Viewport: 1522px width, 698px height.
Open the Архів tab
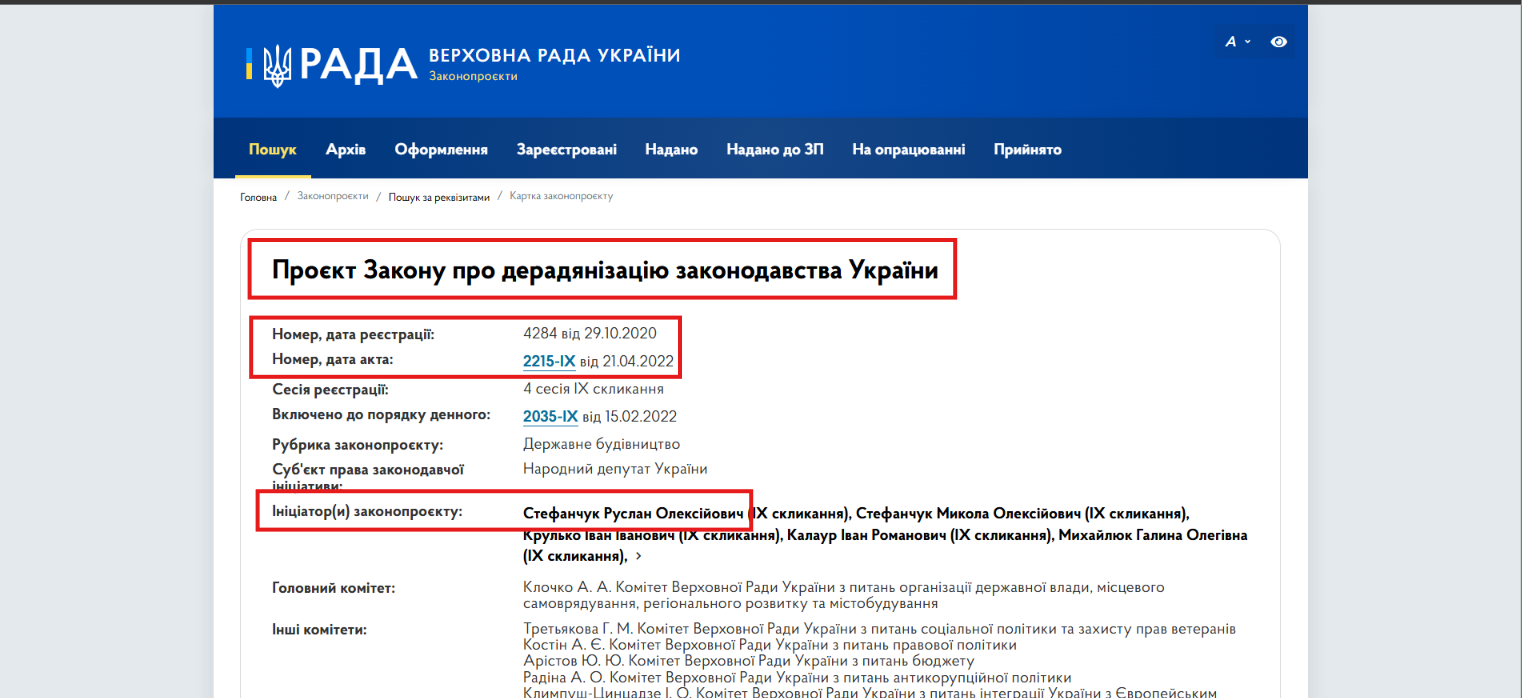(x=346, y=150)
